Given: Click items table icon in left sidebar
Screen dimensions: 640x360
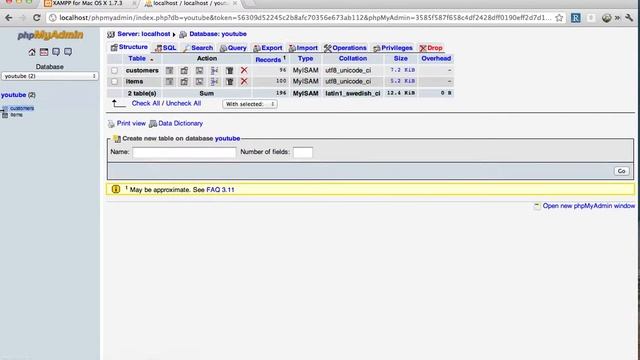Looking at the screenshot, I should click(5, 115).
